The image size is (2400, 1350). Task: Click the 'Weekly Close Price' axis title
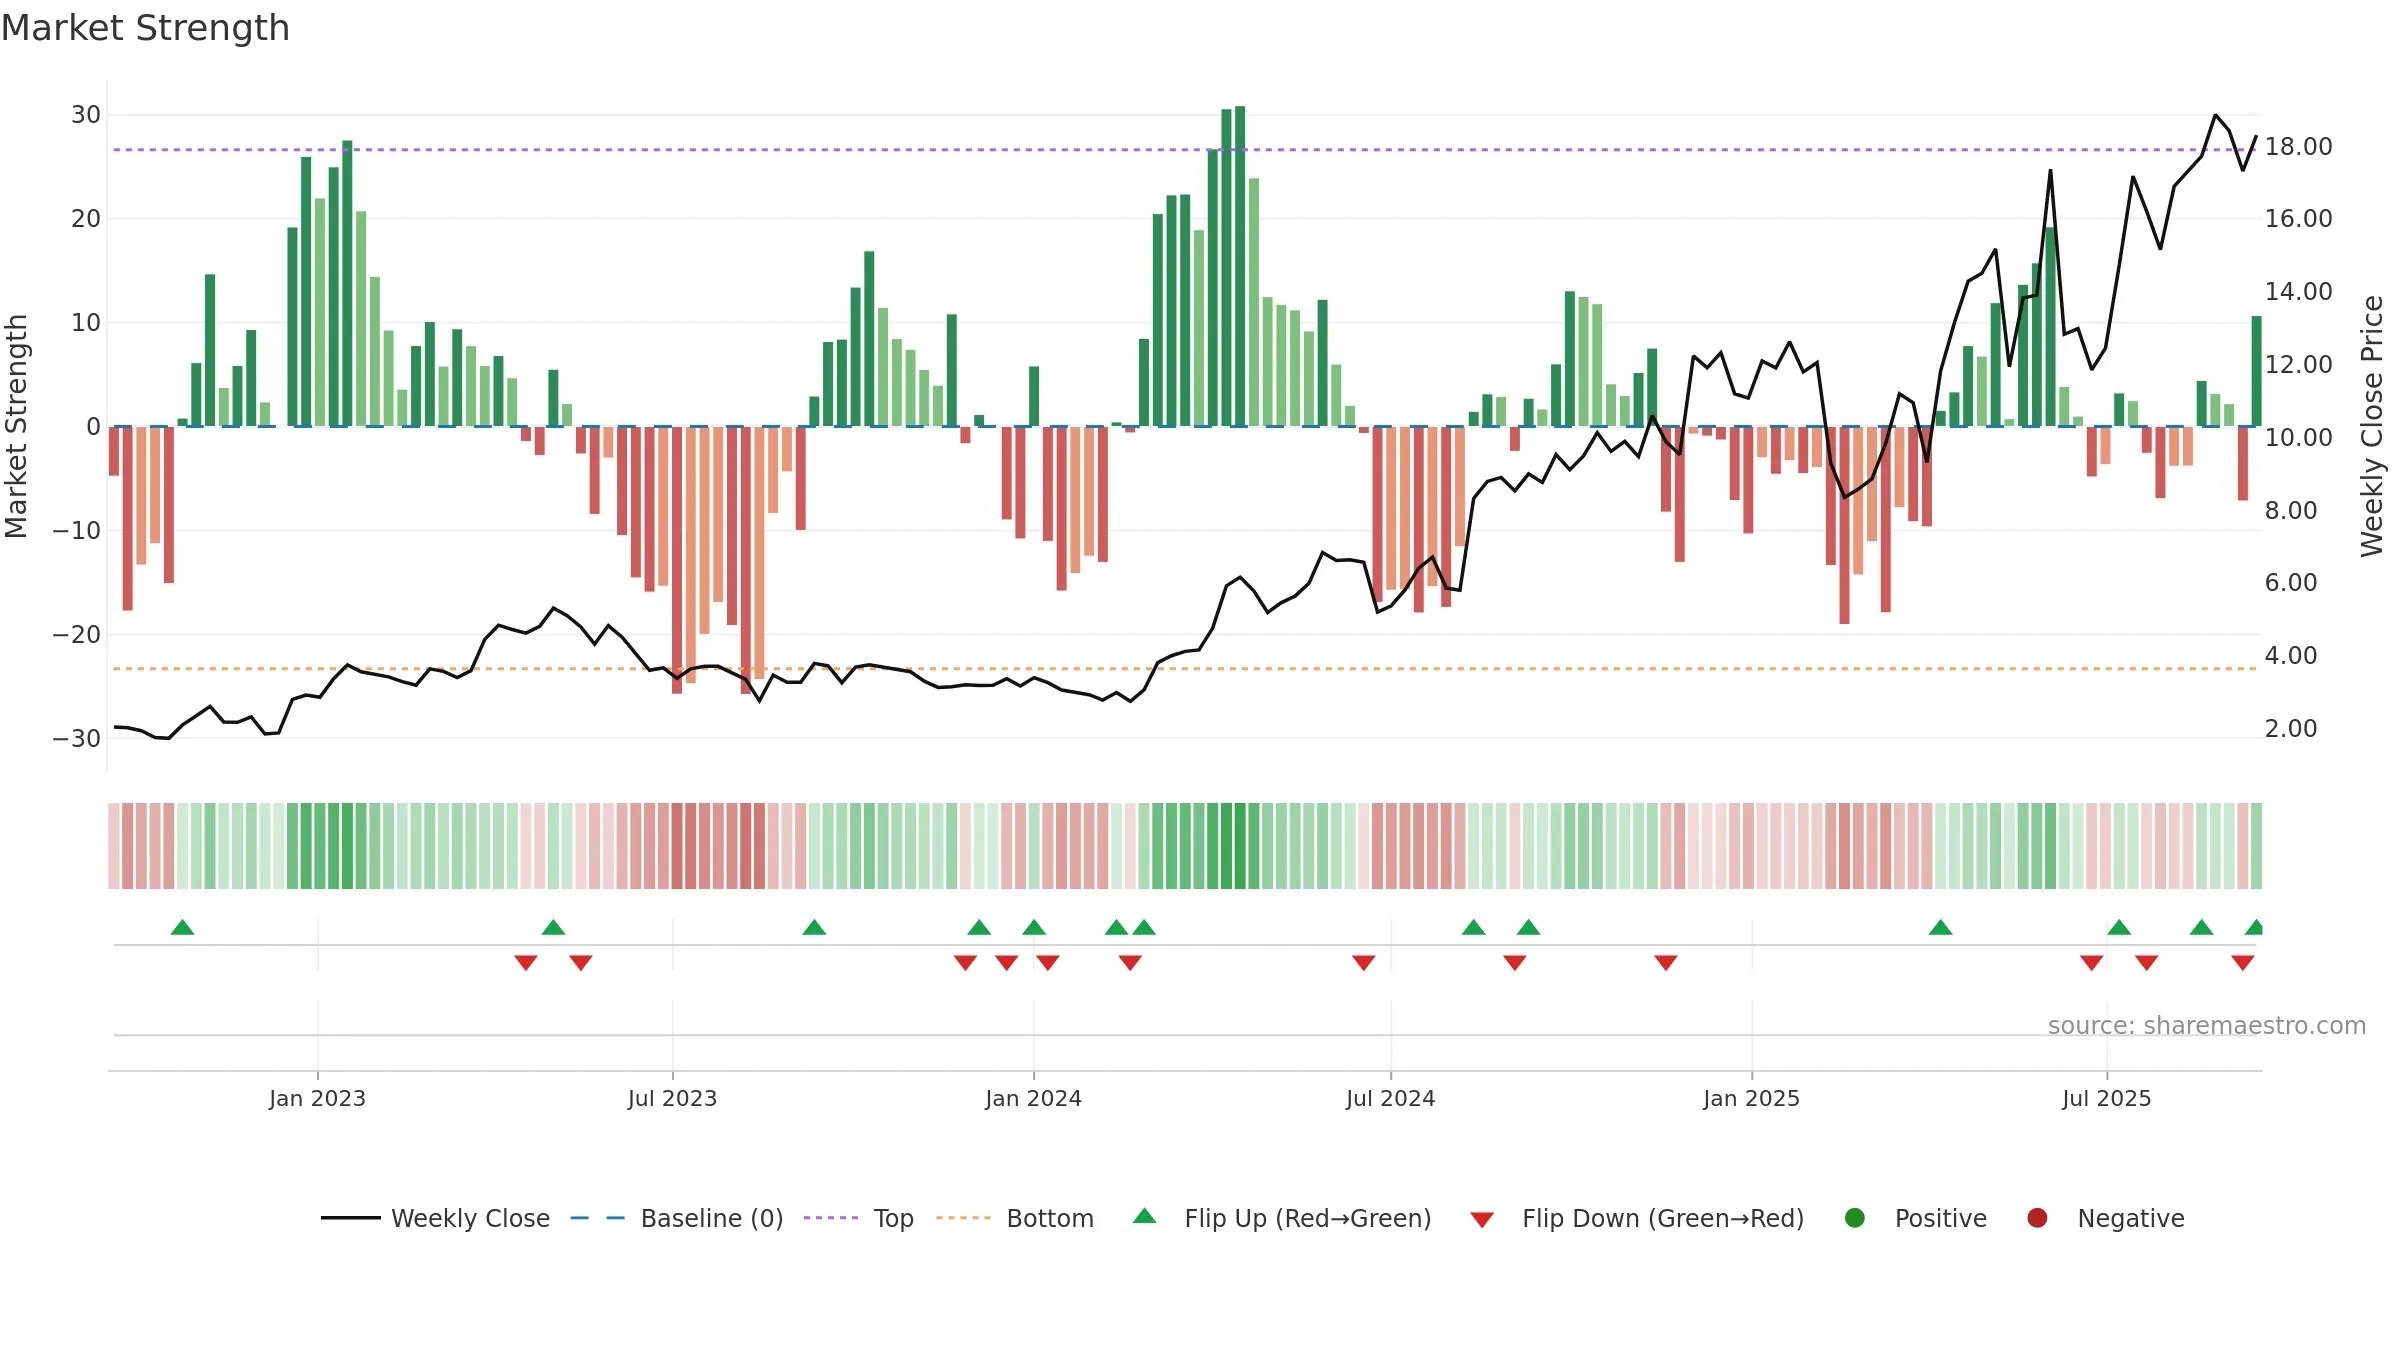pos(2372,426)
